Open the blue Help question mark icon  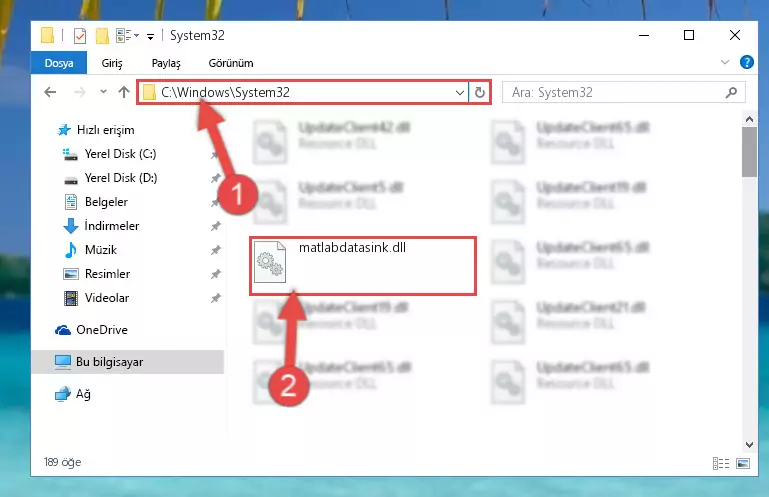[x=746, y=62]
